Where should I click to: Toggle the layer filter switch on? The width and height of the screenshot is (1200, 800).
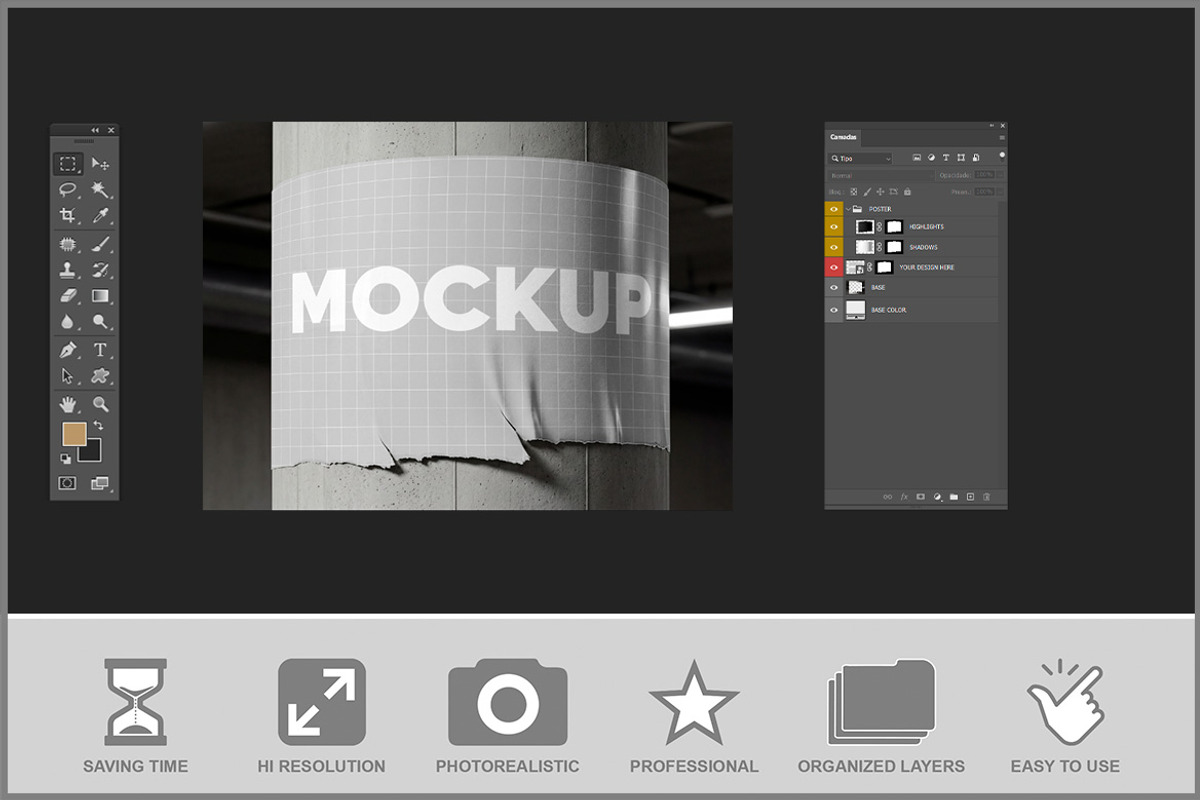1001,155
